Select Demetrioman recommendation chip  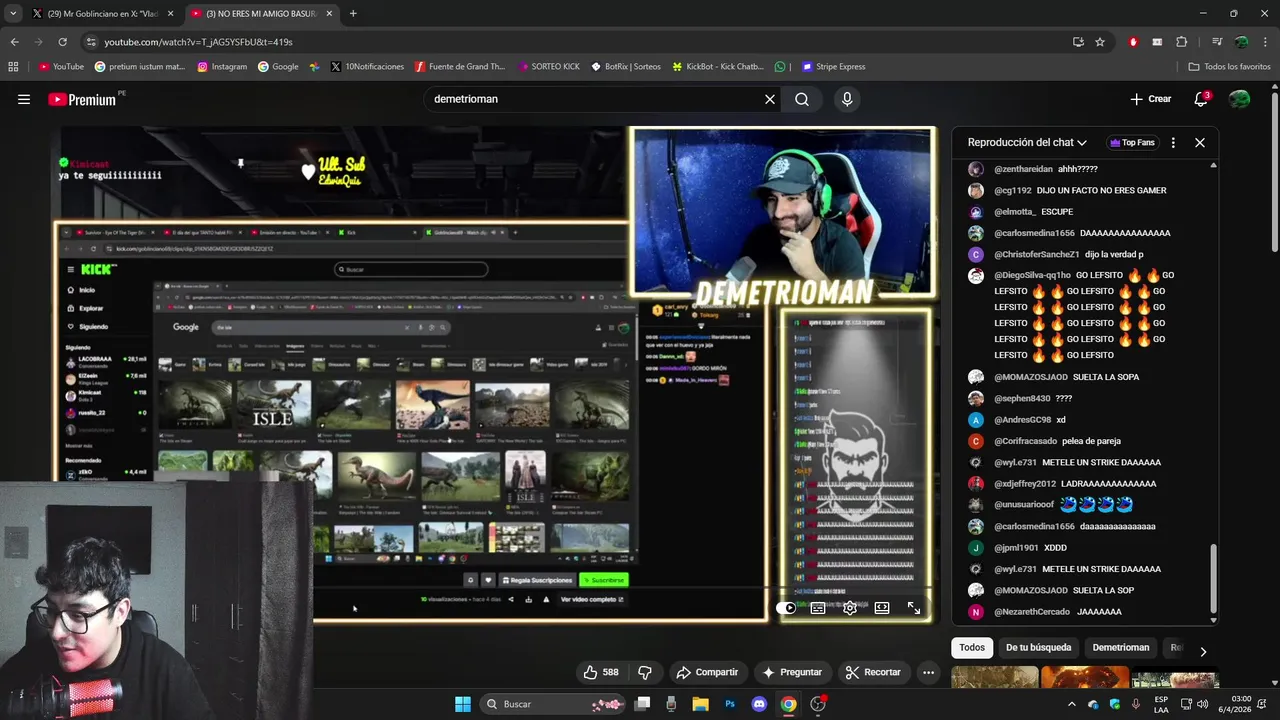pyautogui.click(x=1121, y=647)
